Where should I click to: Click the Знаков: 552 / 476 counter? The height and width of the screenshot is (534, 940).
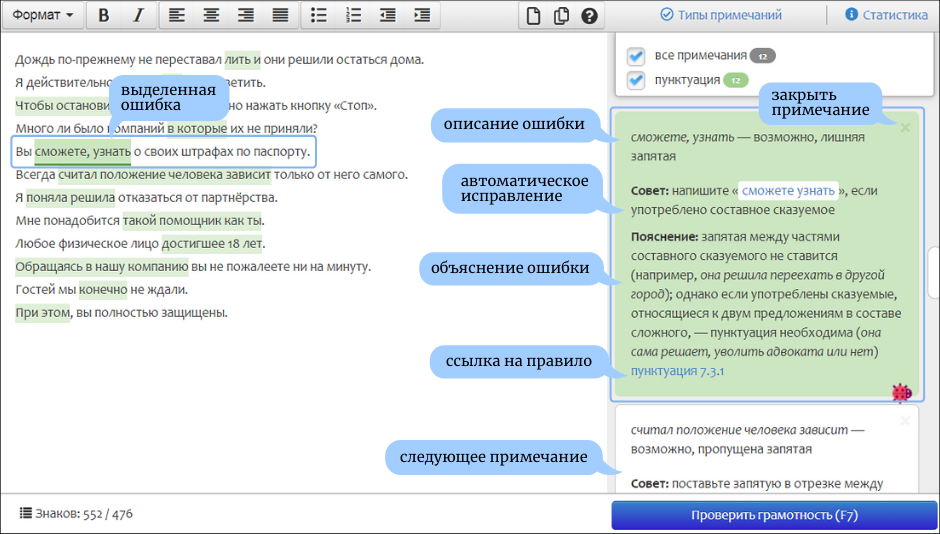[x=84, y=514]
